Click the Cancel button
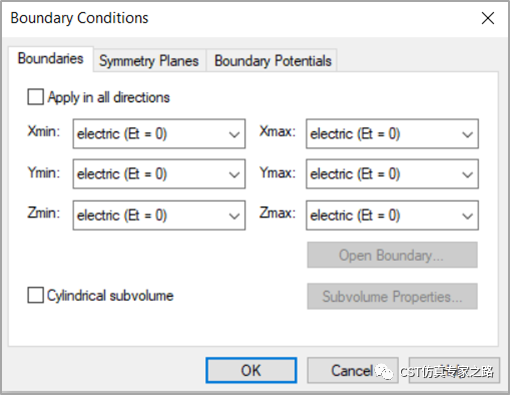 (x=352, y=370)
